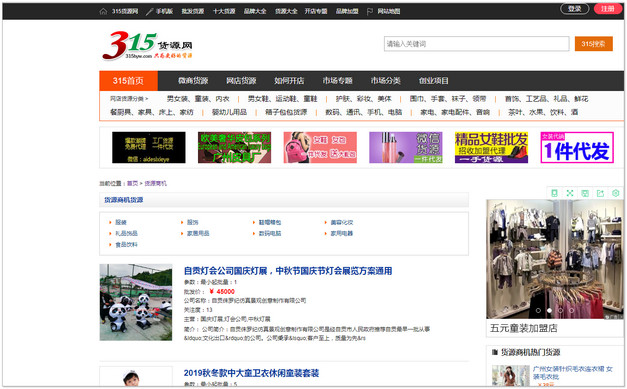Open 开店专题 top bar link
Screen dimensions: 627x389
[x=316, y=11]
